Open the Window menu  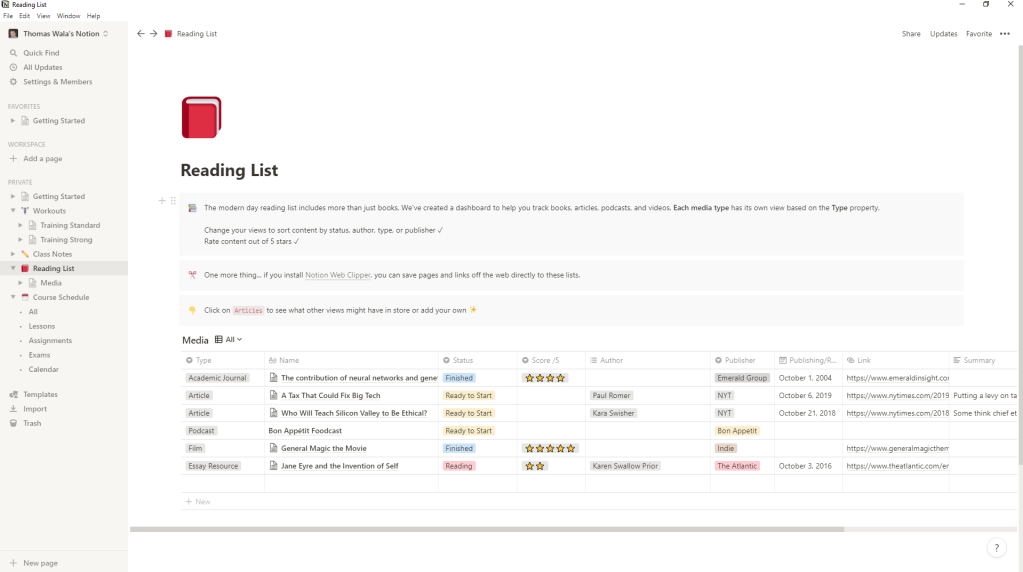(x=68, y=16)
